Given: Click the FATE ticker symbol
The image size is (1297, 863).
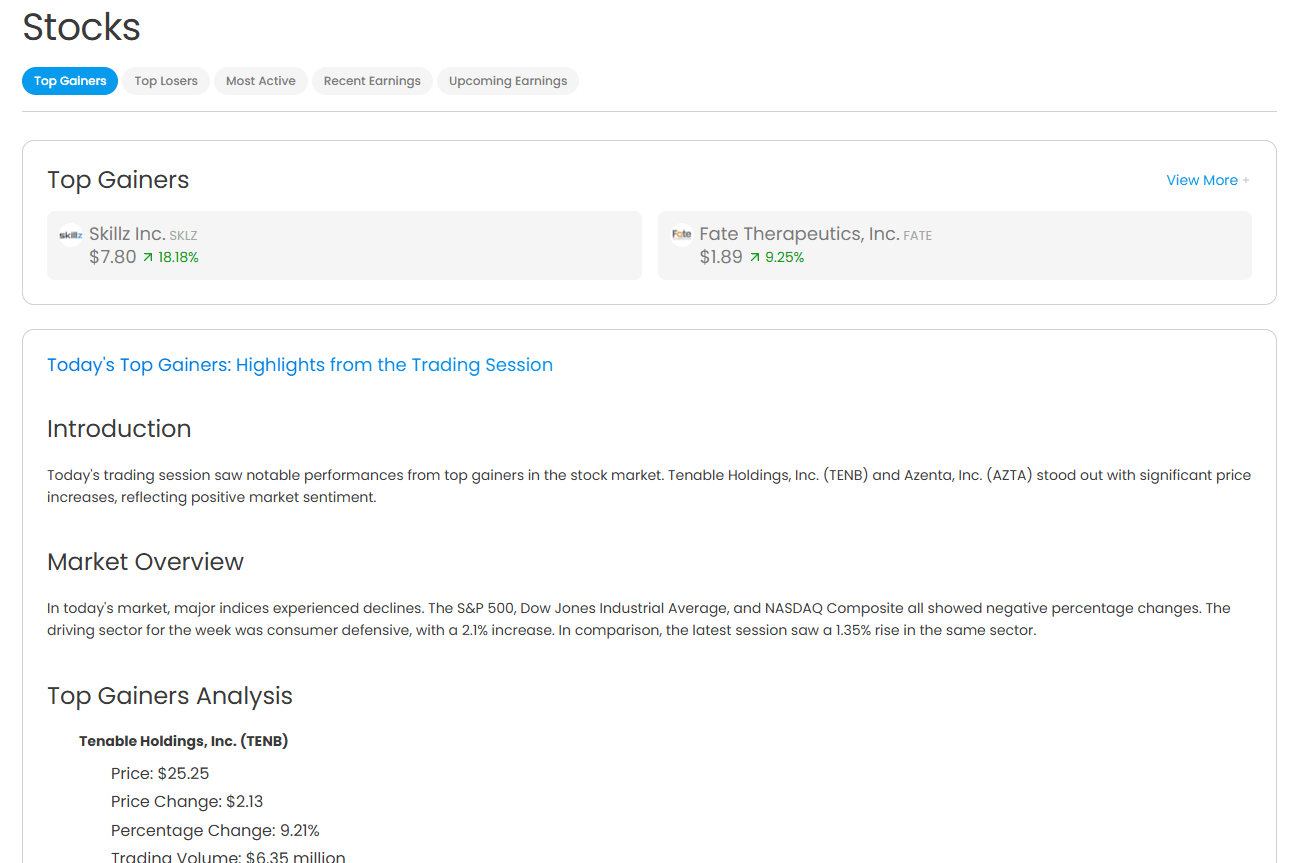Looking at the screenshot, I should pyautogui.click(x=917, y=236).
